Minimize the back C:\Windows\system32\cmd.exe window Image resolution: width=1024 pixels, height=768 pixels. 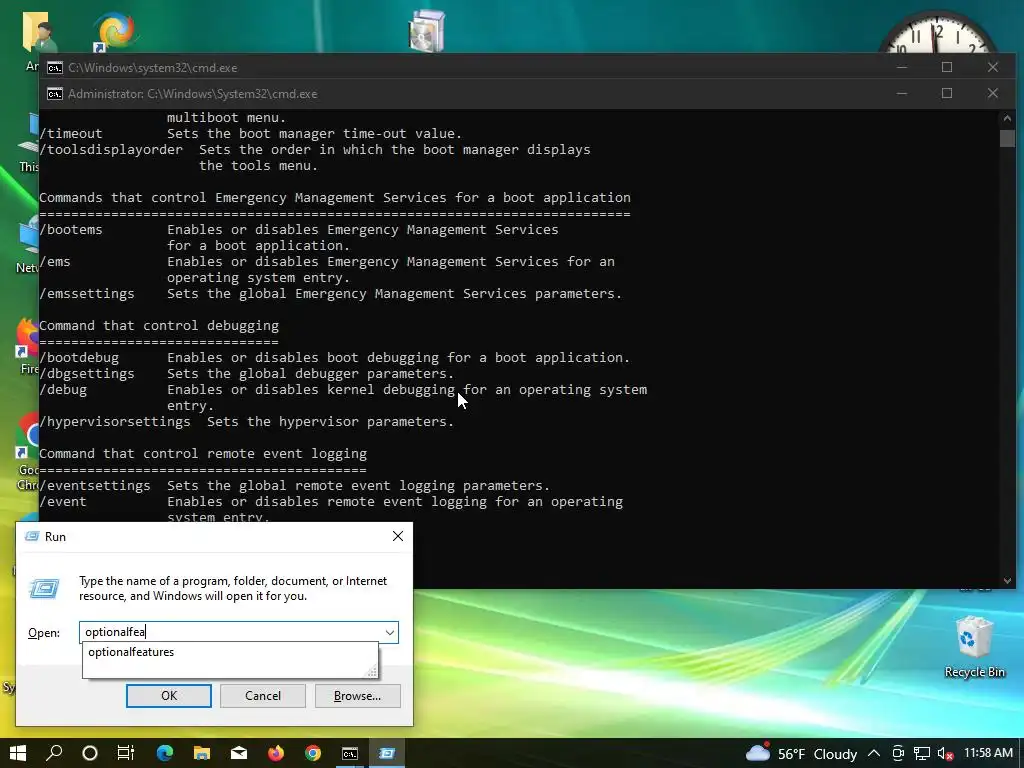point(902,67)
